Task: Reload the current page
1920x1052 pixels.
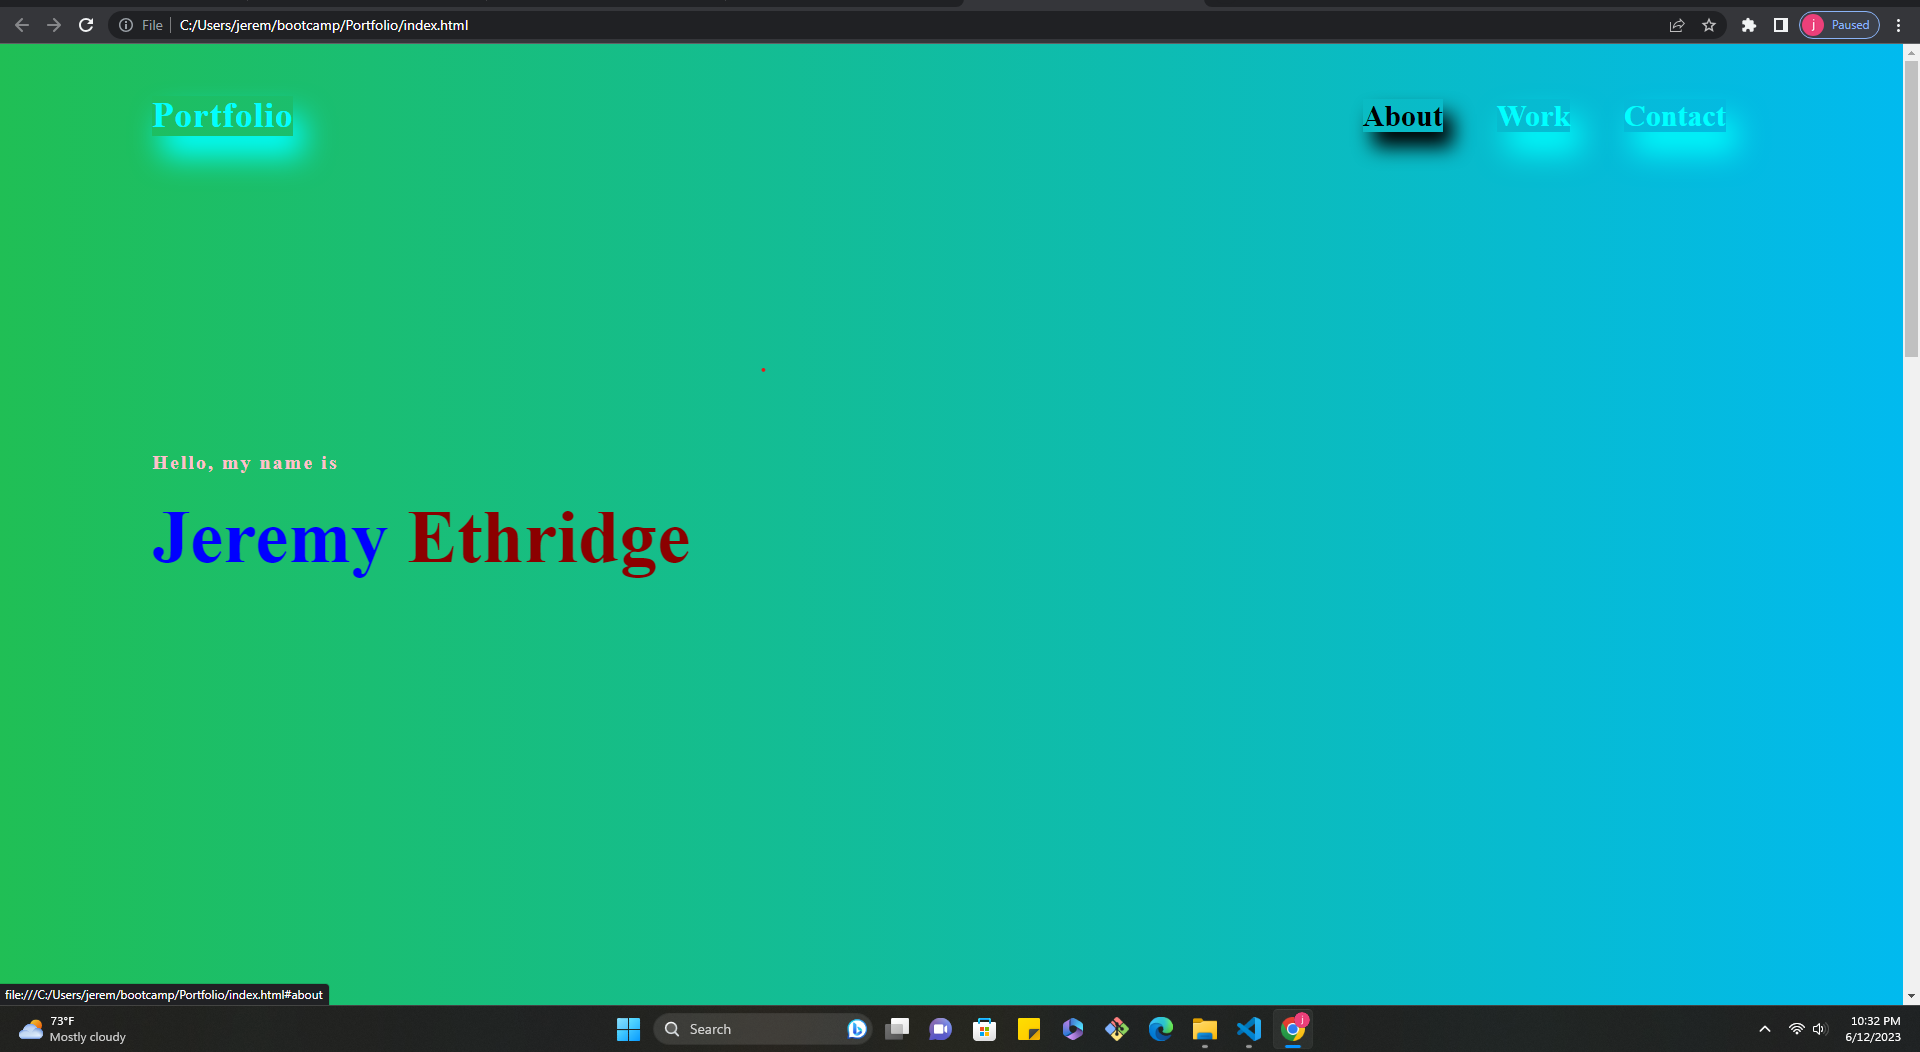Action: pos(86,25)
